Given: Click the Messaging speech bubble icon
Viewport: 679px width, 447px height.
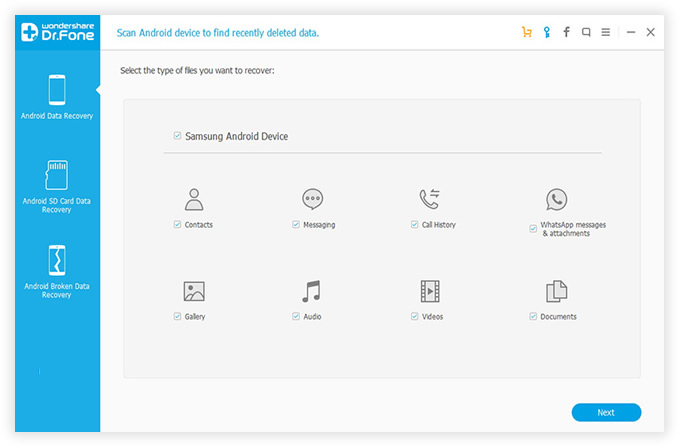Looking at the screenshot, I should click(x=312, y=199).
